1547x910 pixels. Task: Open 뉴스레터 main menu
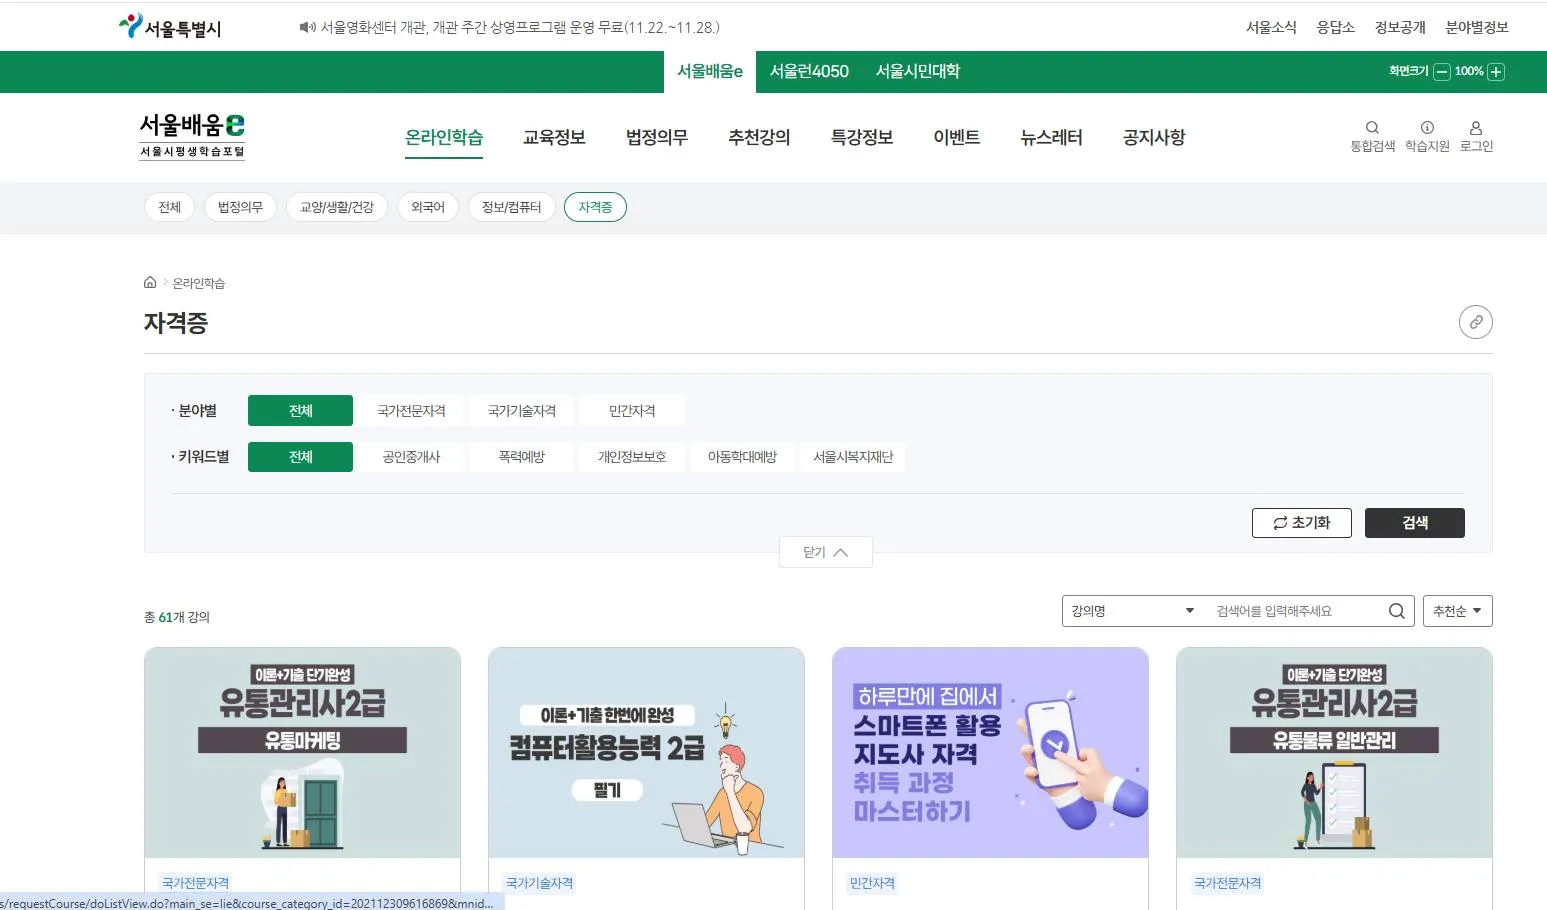click(x=1051, y=138)
